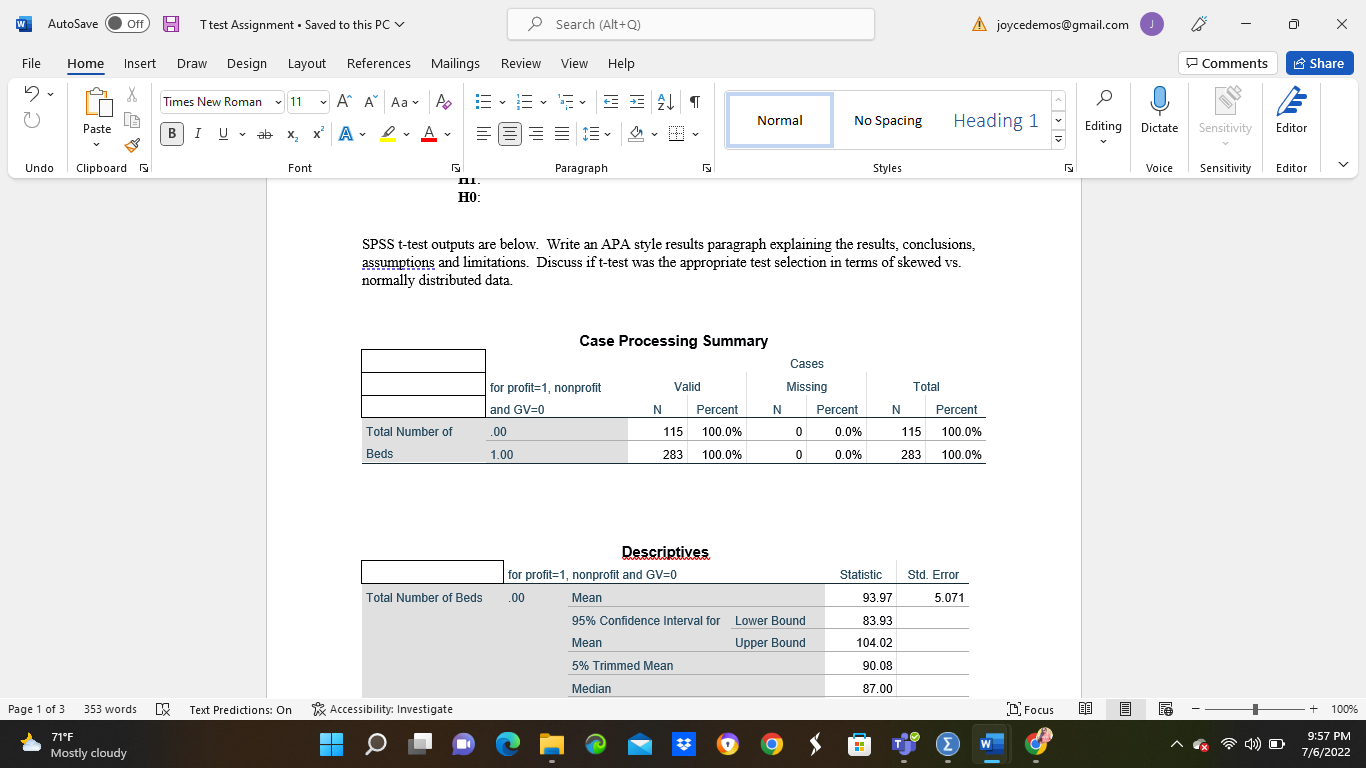Clear all formatting with eraser A icon
The image size is (1366, 768).
coord(445,102)
